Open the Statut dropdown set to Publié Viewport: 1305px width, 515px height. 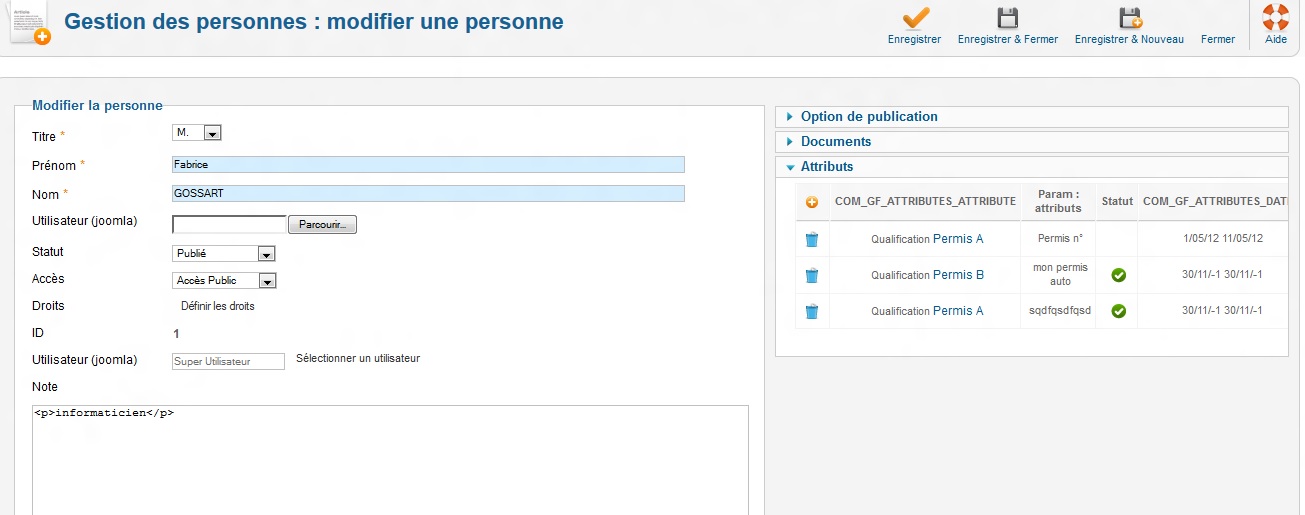[x=224, y=254]
